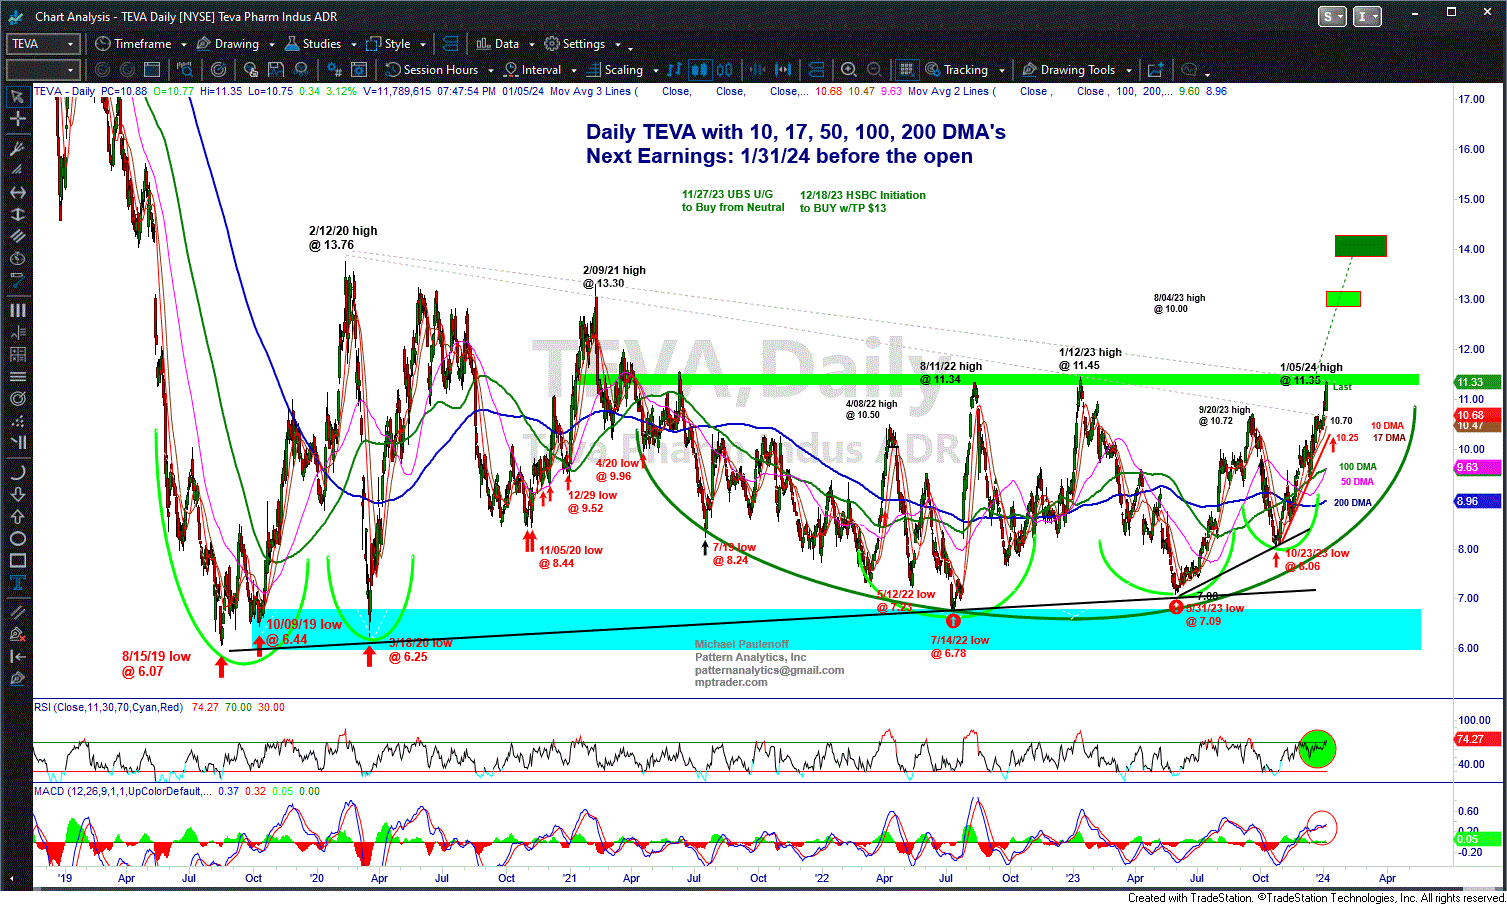Screen dimensions: 1507x904
Task: Select the three vertical bars tool
Action: 17,310
